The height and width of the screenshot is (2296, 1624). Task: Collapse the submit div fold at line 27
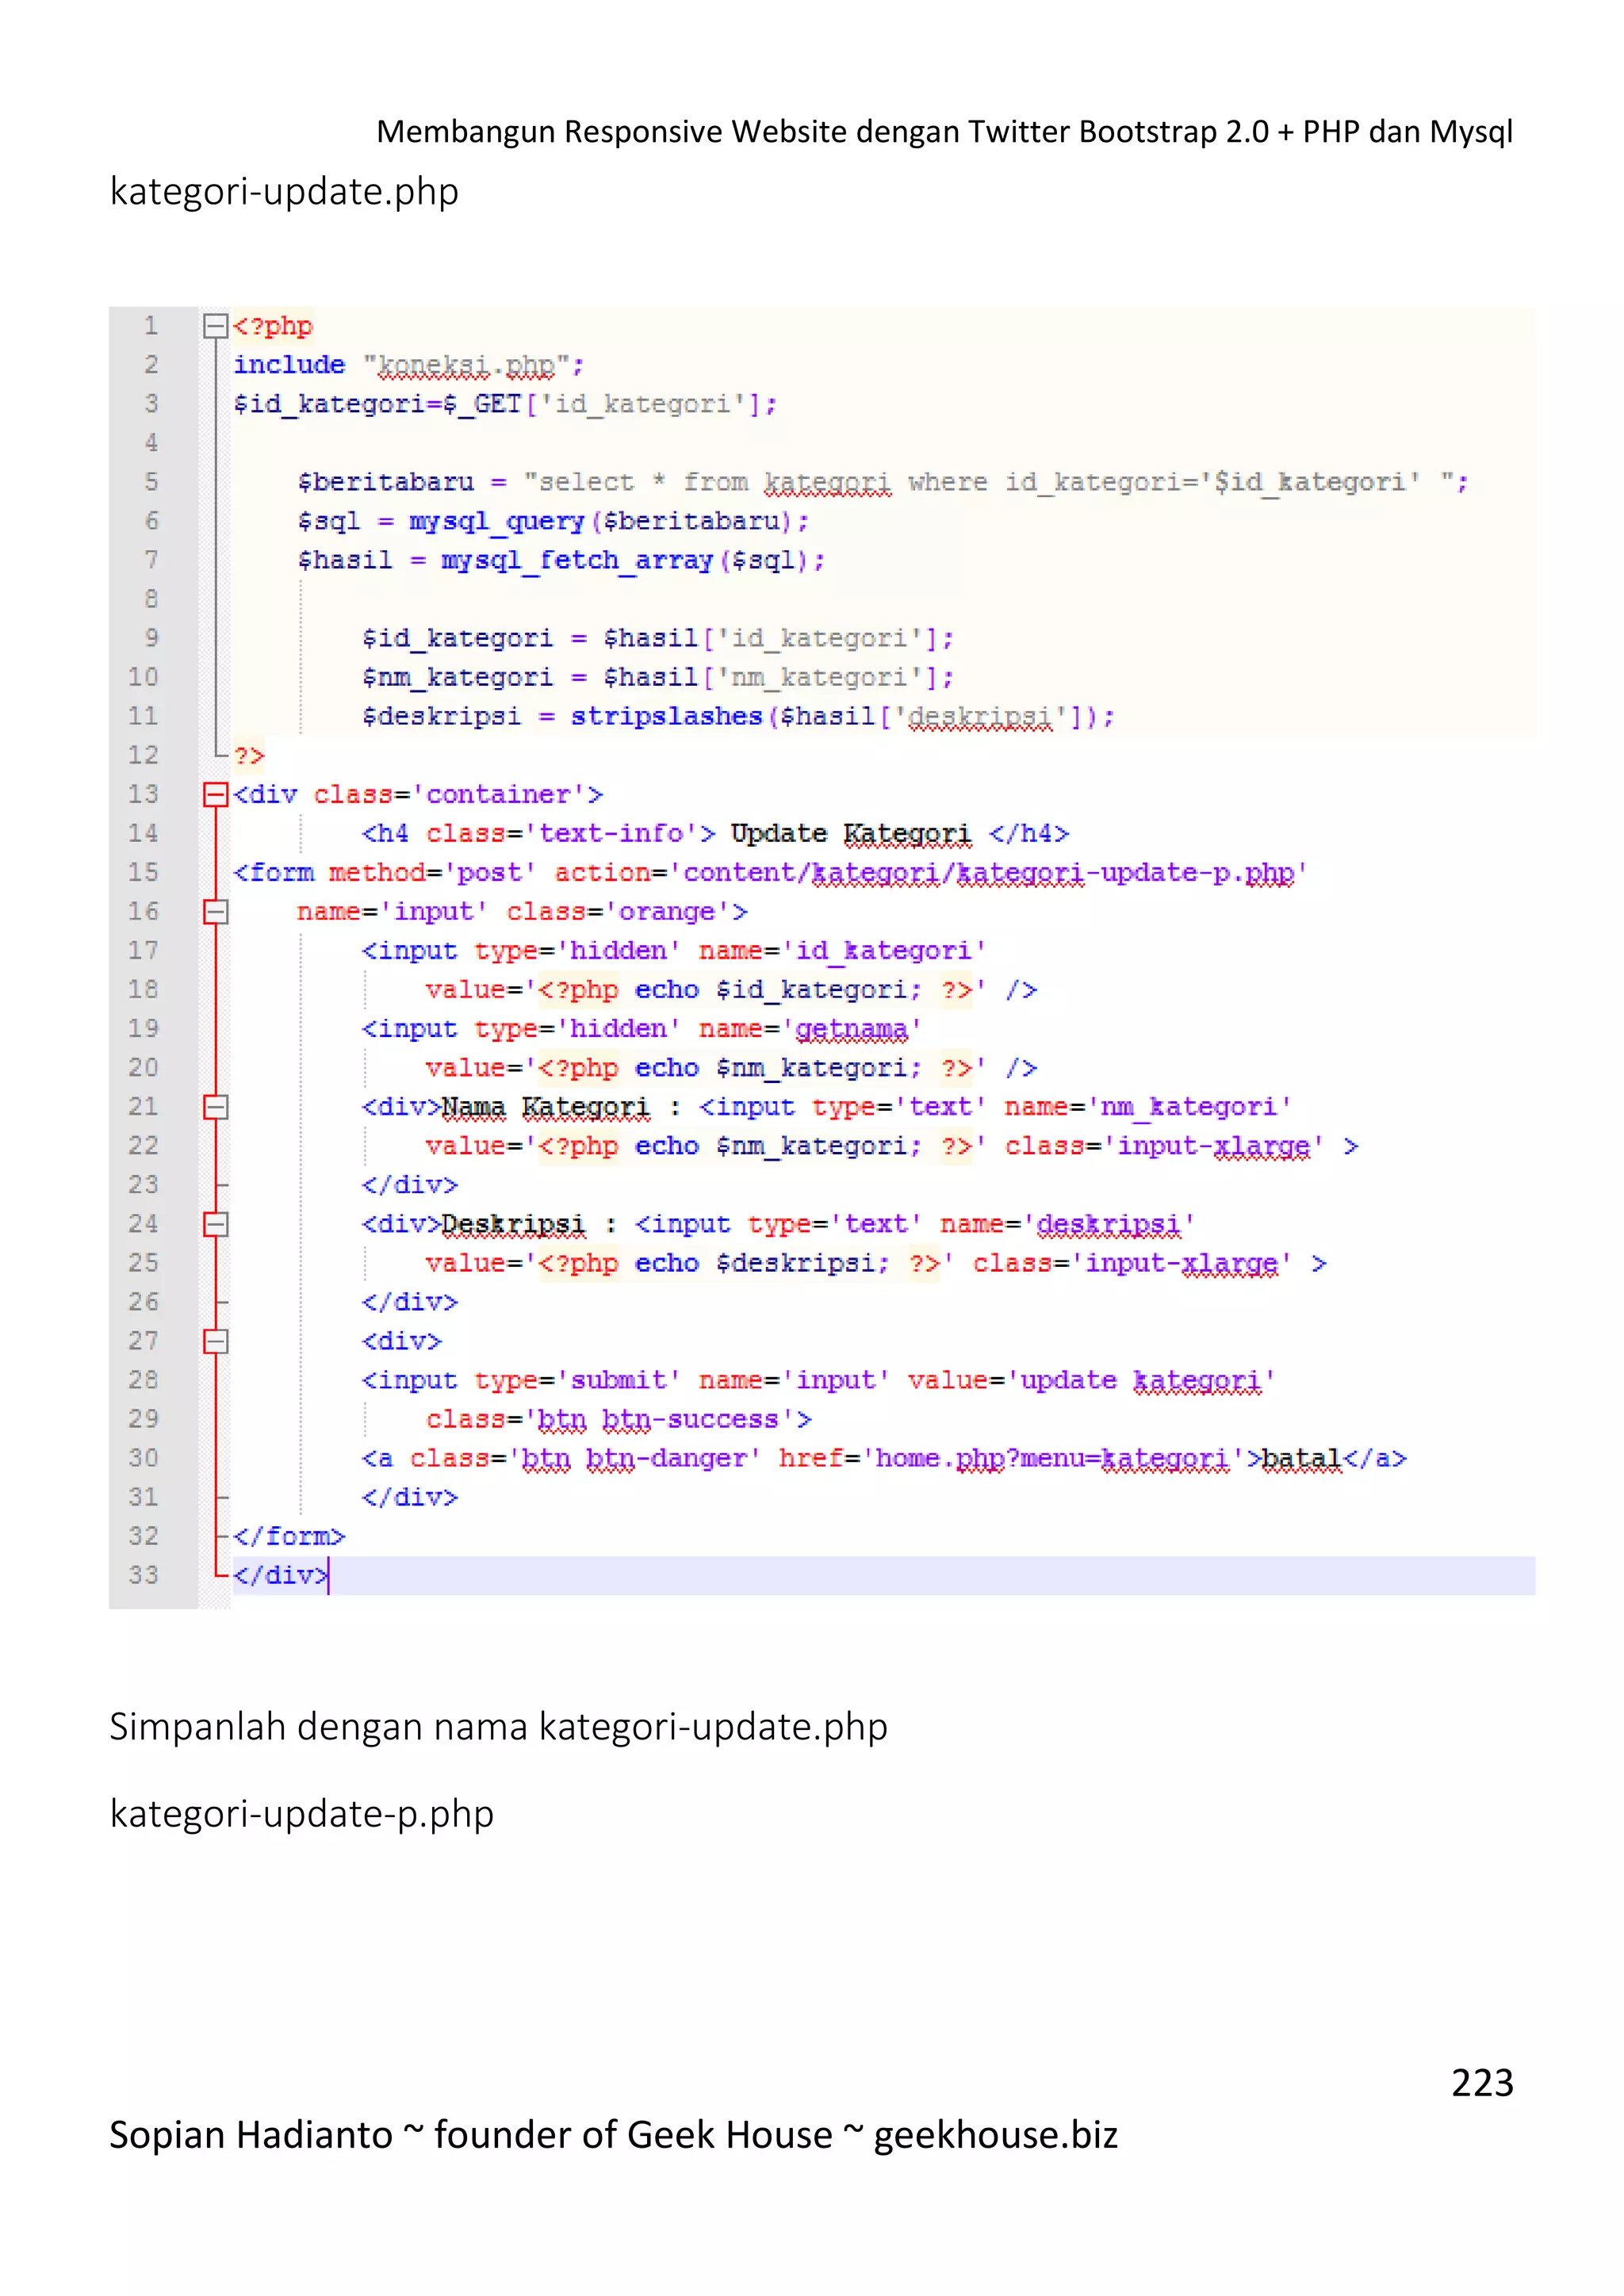[x=215, y=1341]
